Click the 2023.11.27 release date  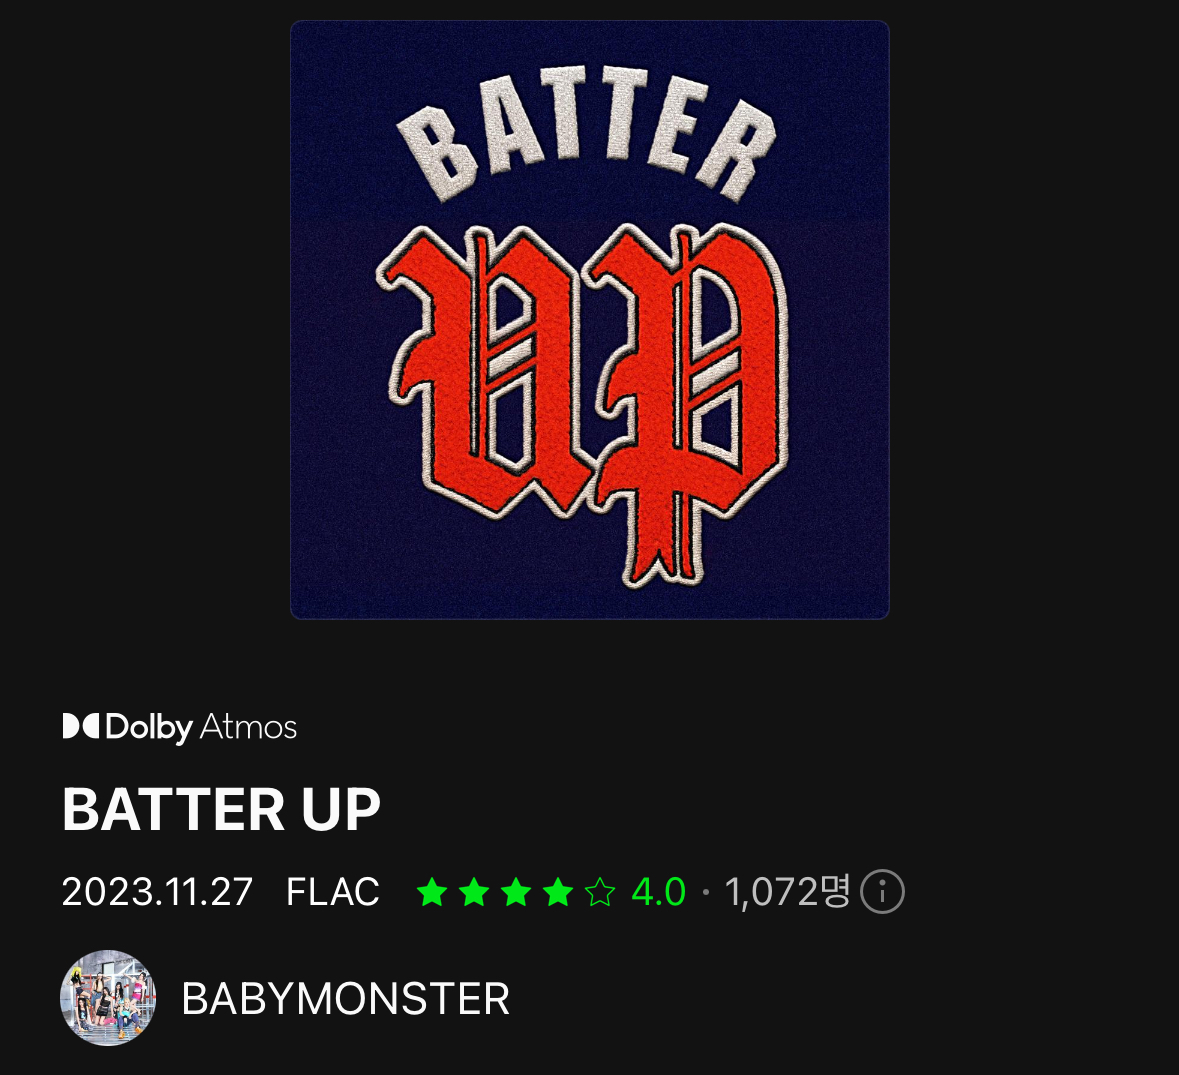click(x=157, y=892)
